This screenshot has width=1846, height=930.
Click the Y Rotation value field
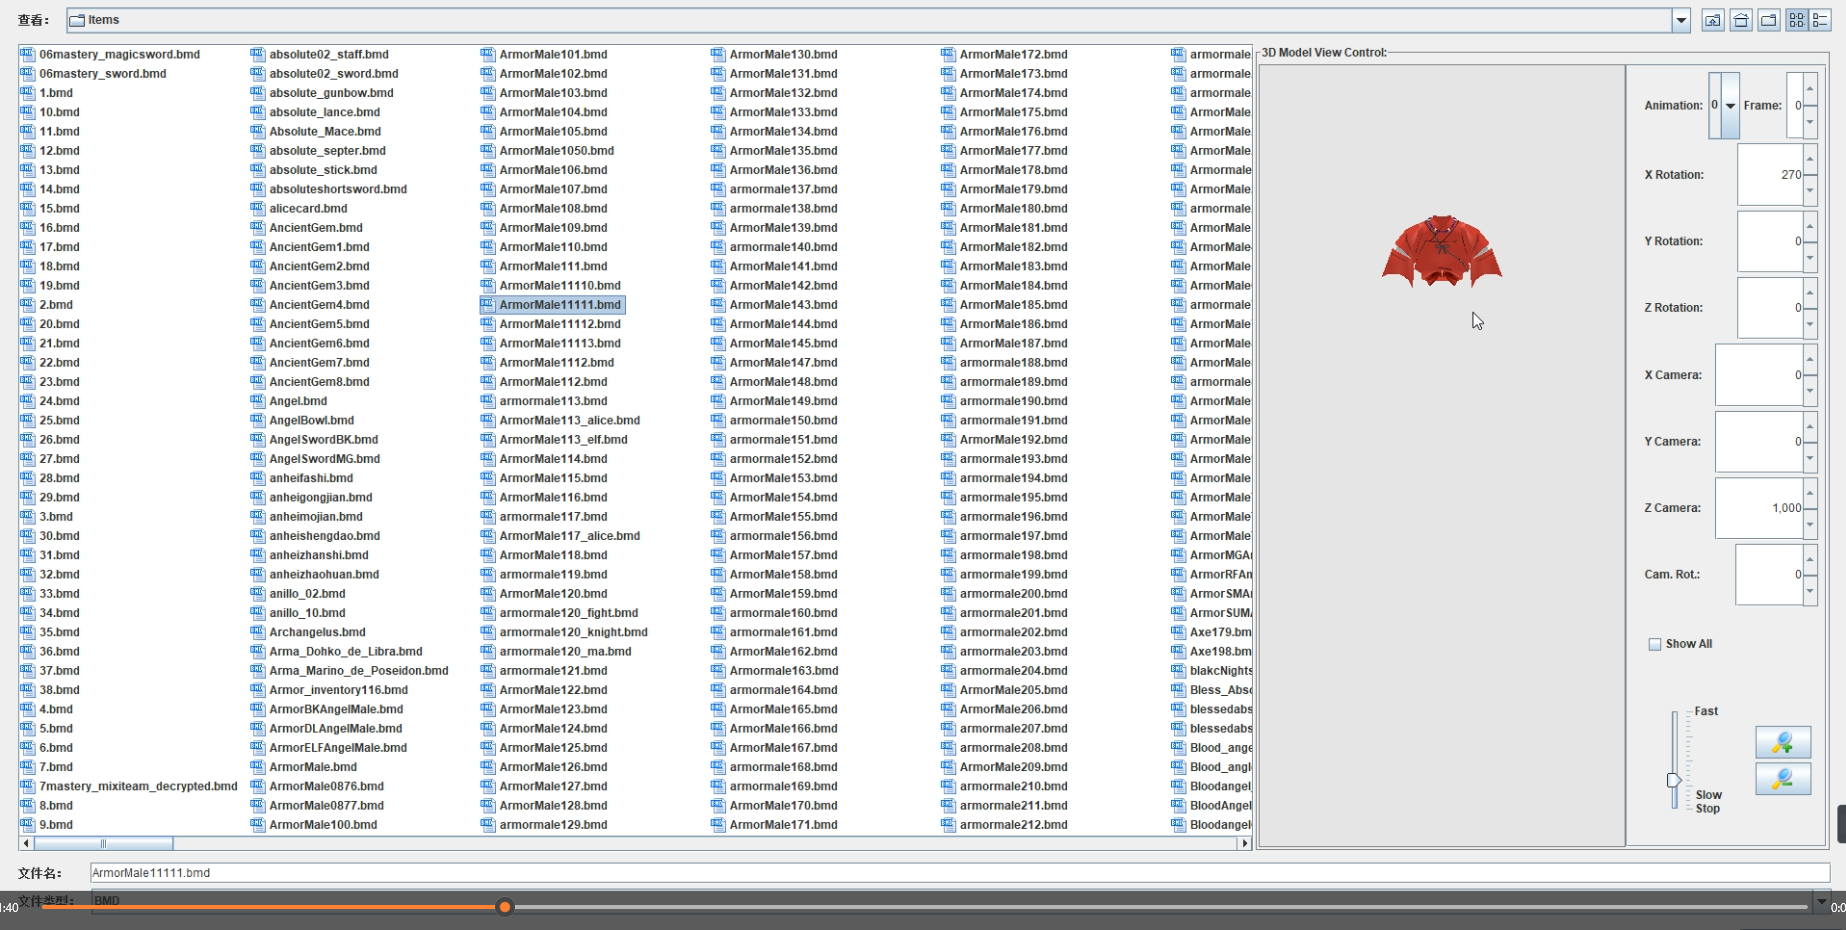[1769, 241]
